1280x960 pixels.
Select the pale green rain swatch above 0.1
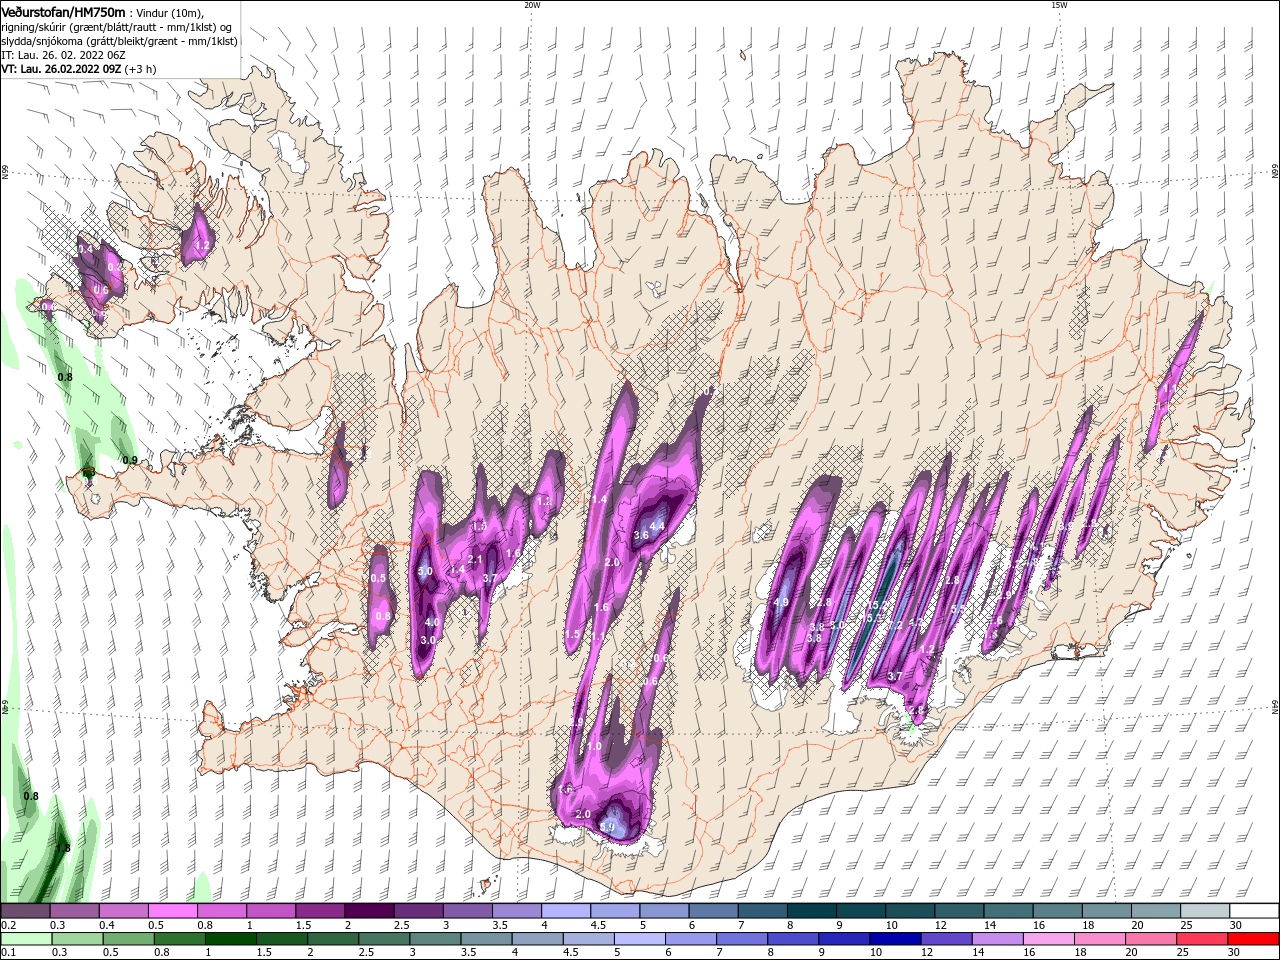tap(25, 939)
